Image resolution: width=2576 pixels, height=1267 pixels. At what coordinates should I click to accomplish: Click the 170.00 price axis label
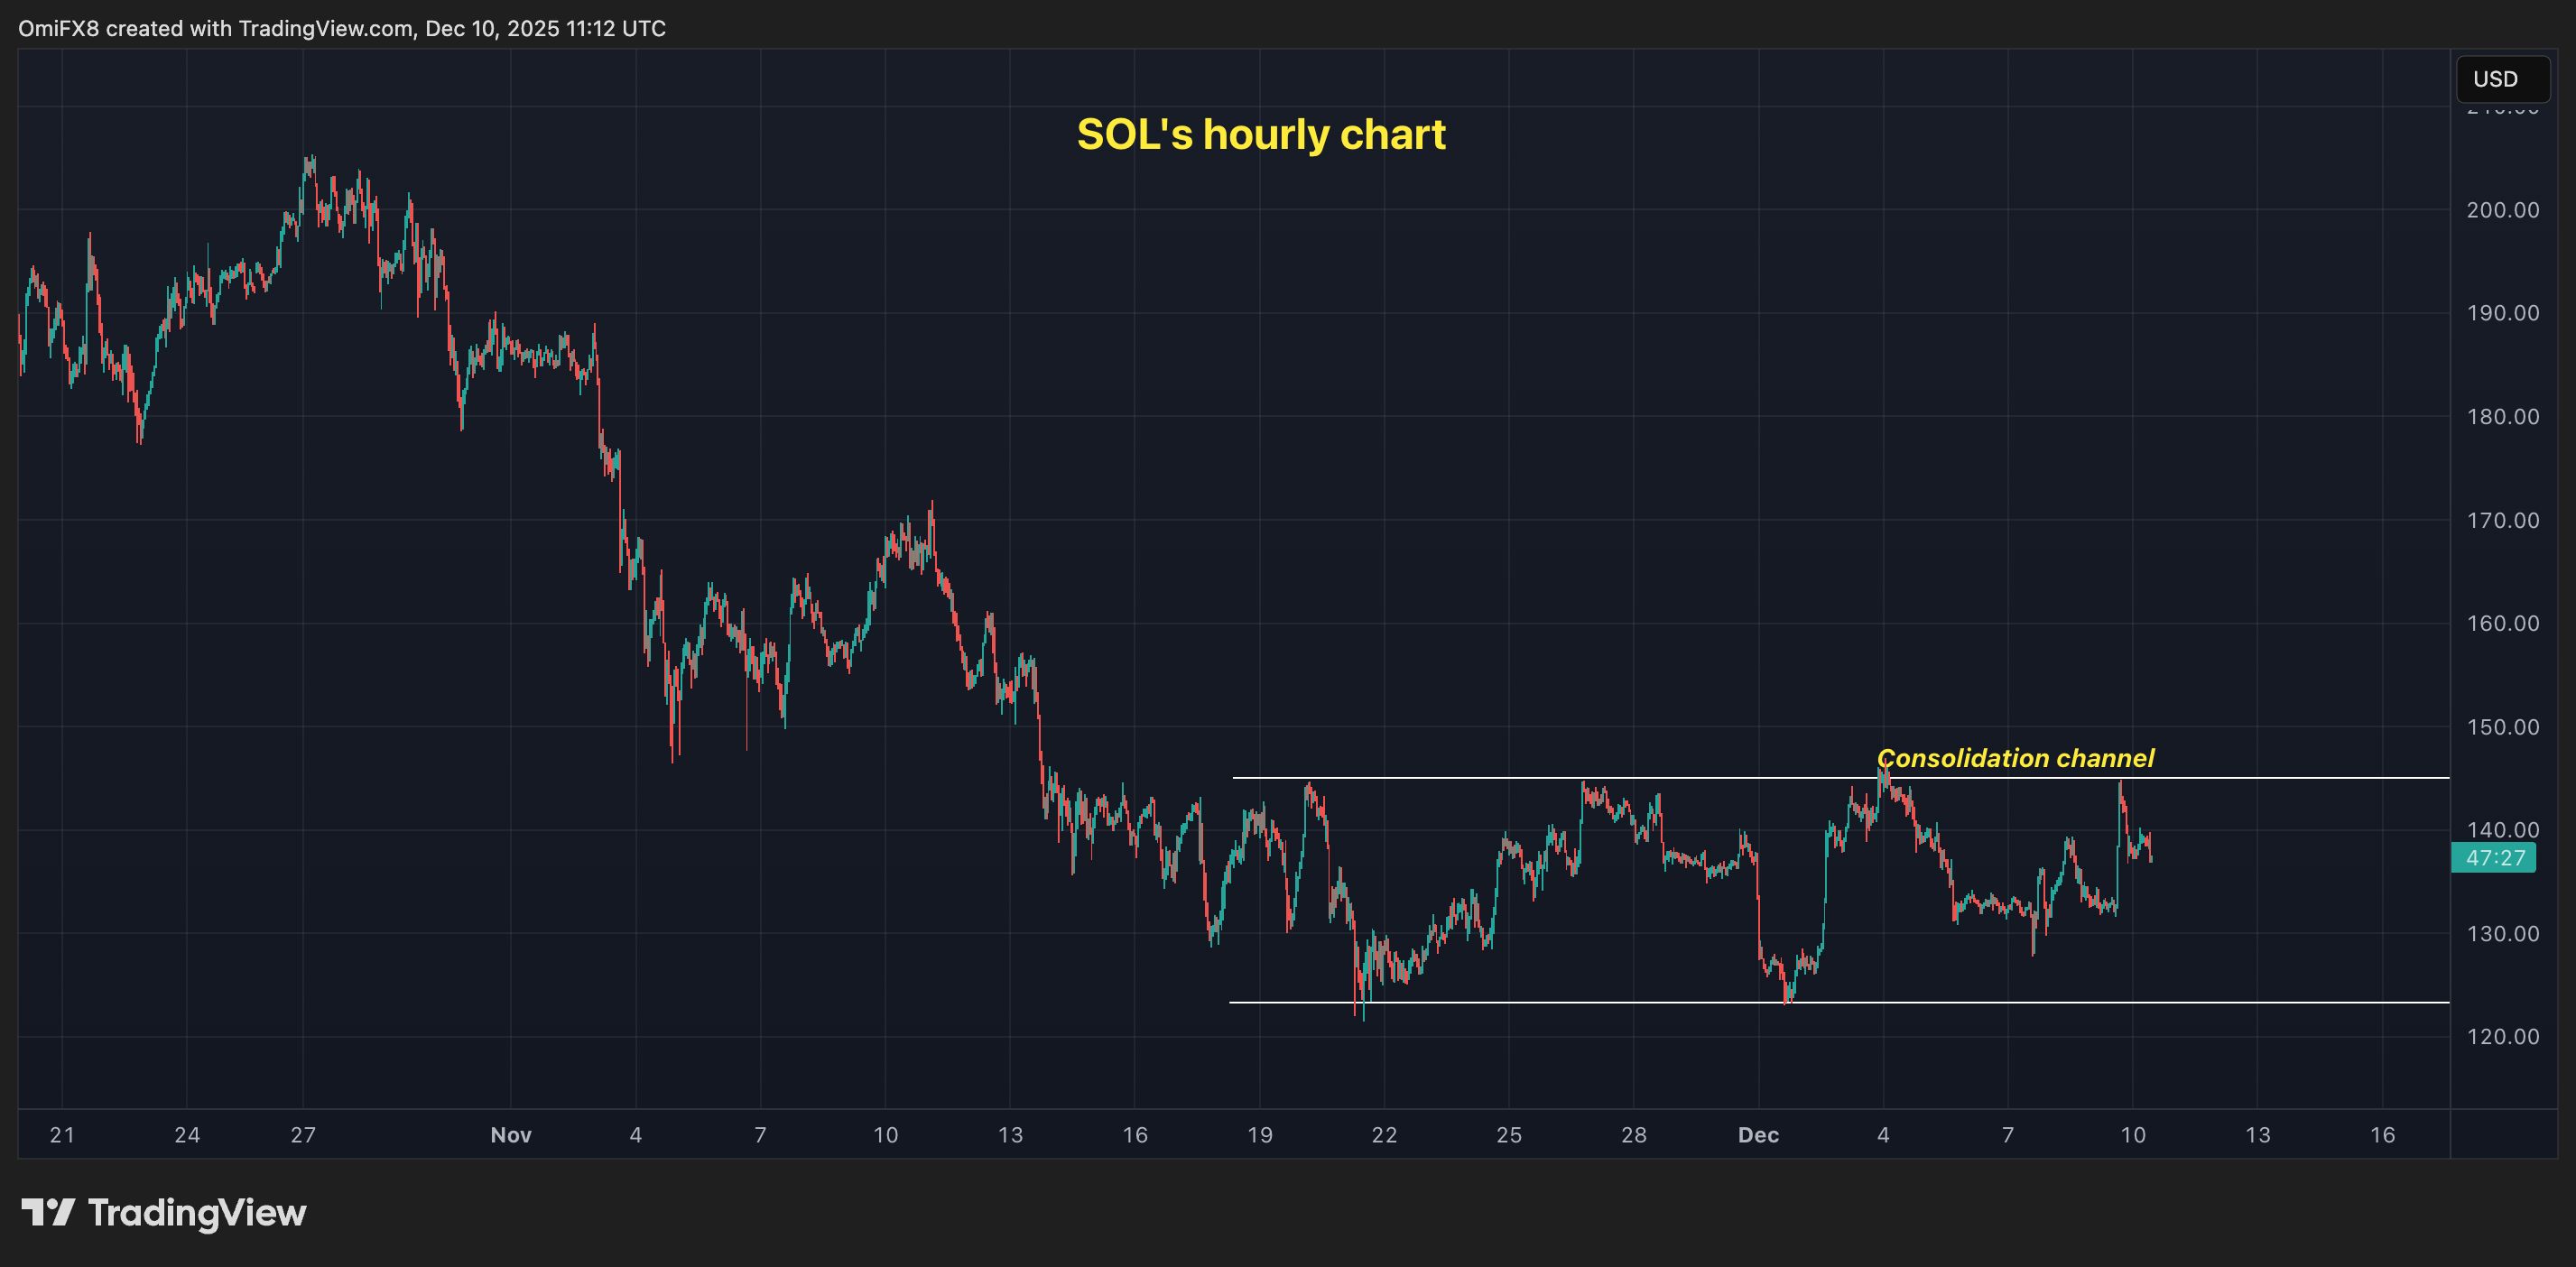pos(2503,520)
